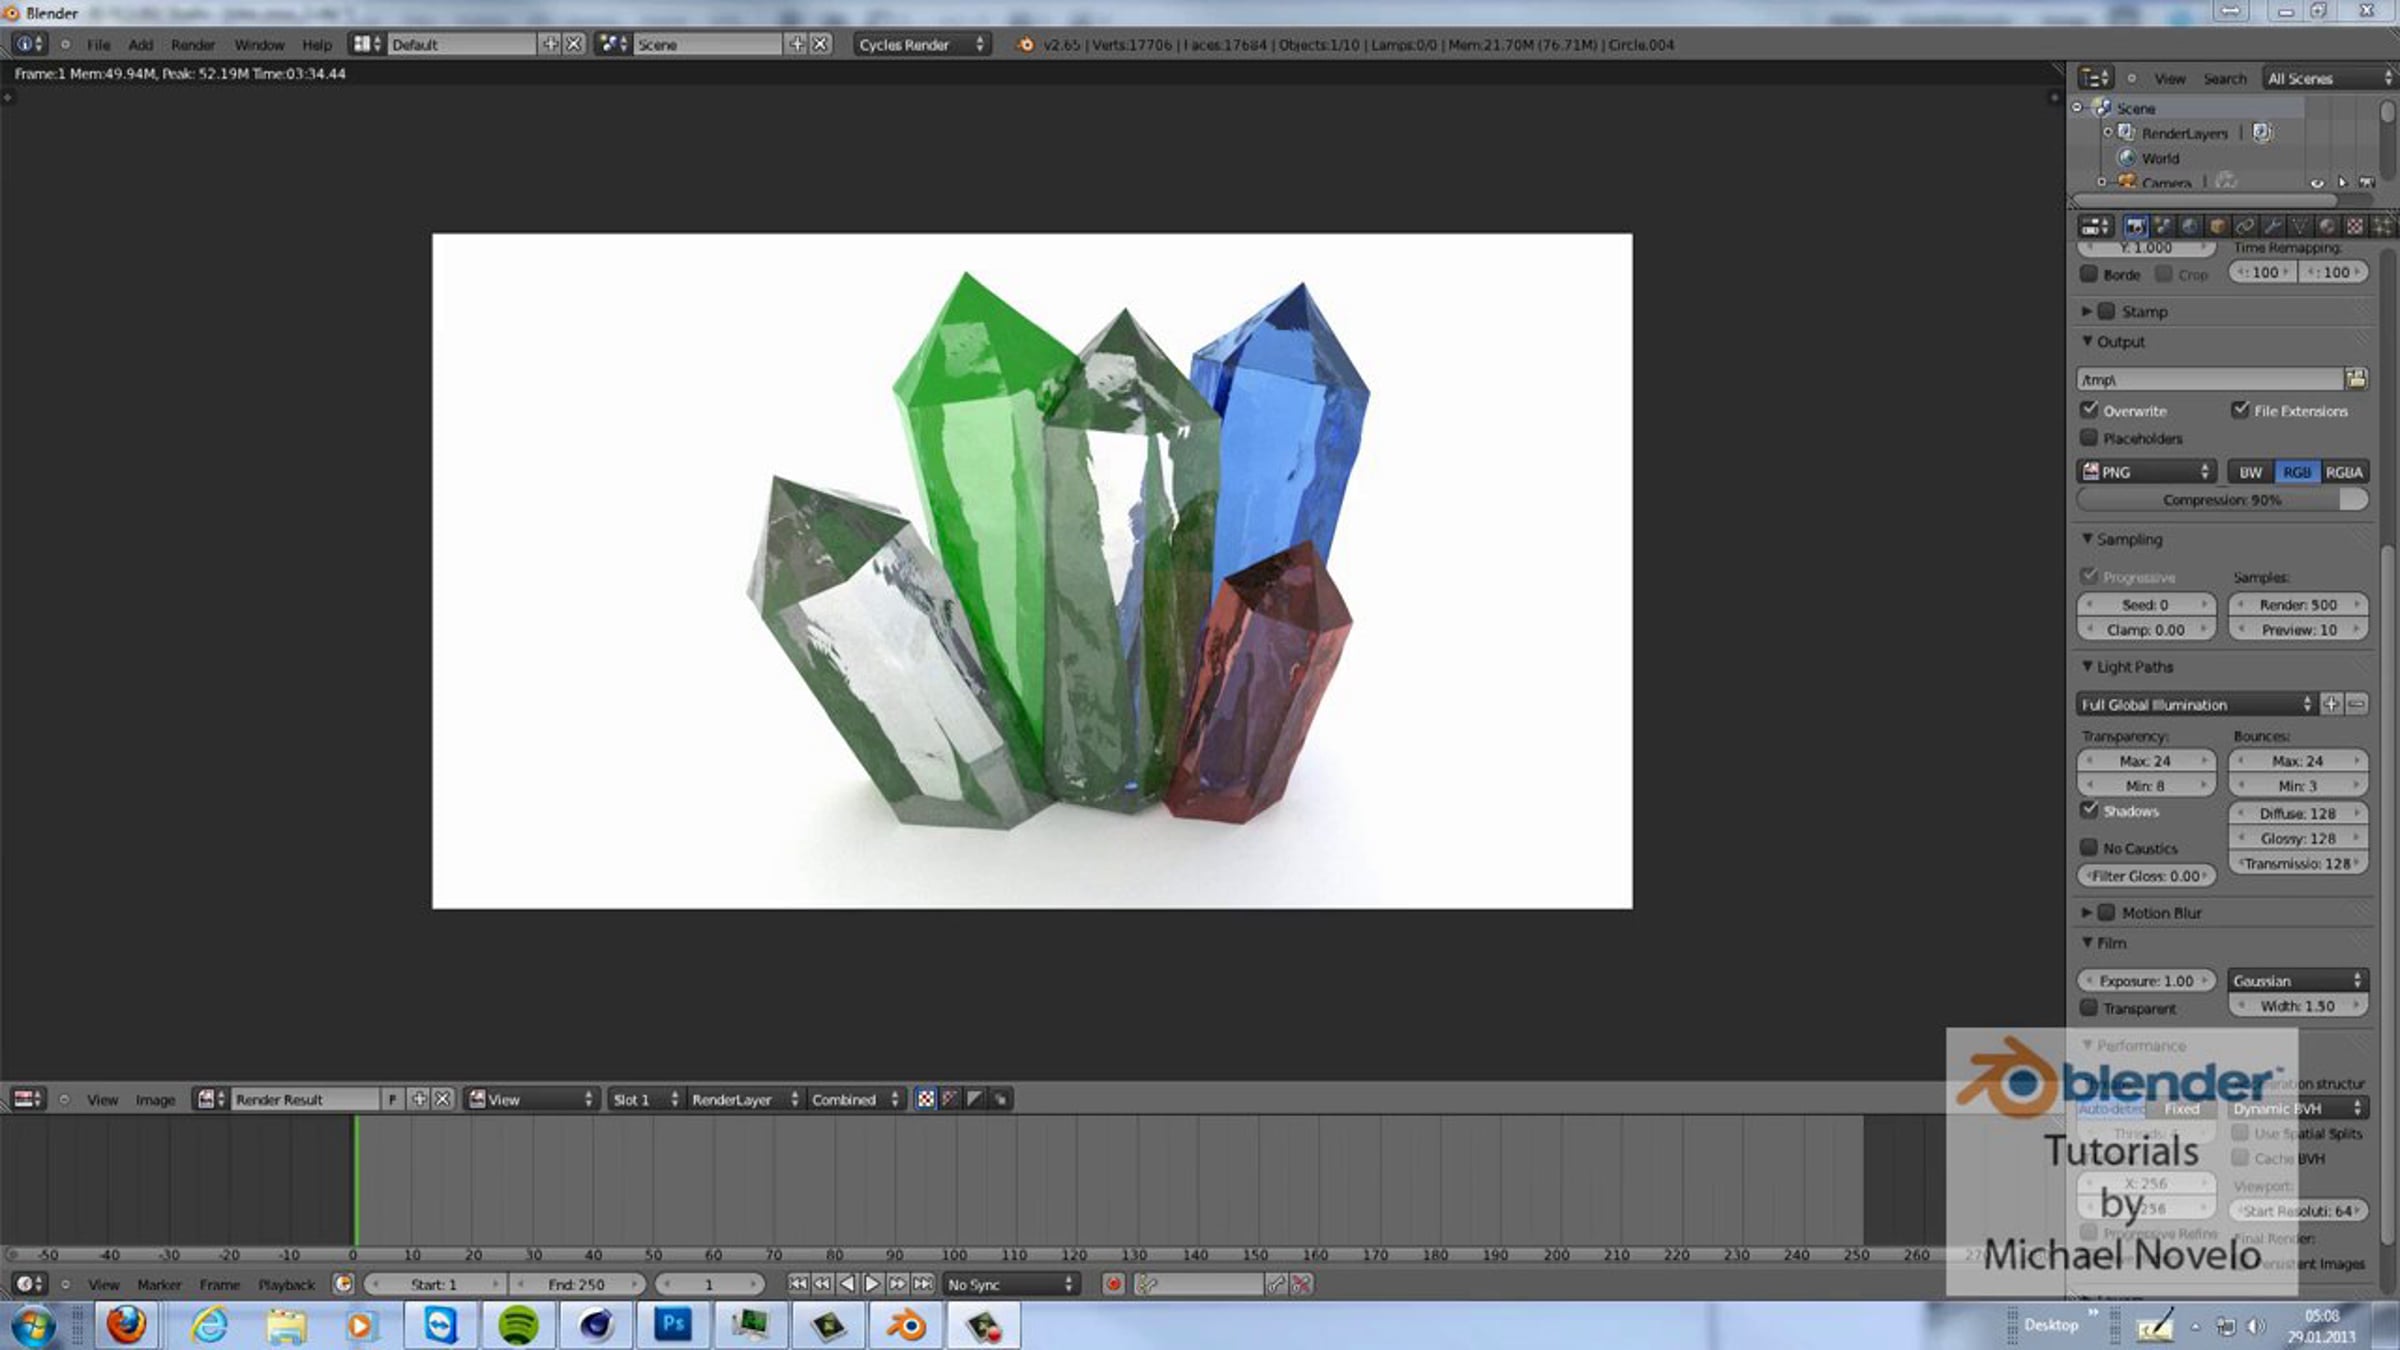Launch Firefox from the taskbar

pyautogui.click(x=127, y=1326)
